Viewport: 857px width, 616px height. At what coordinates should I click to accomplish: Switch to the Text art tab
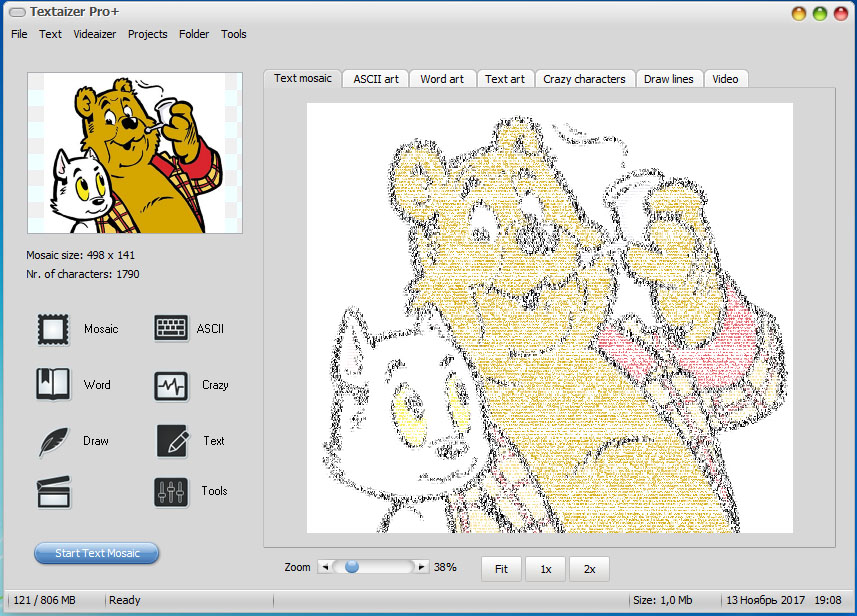point(504,79)
